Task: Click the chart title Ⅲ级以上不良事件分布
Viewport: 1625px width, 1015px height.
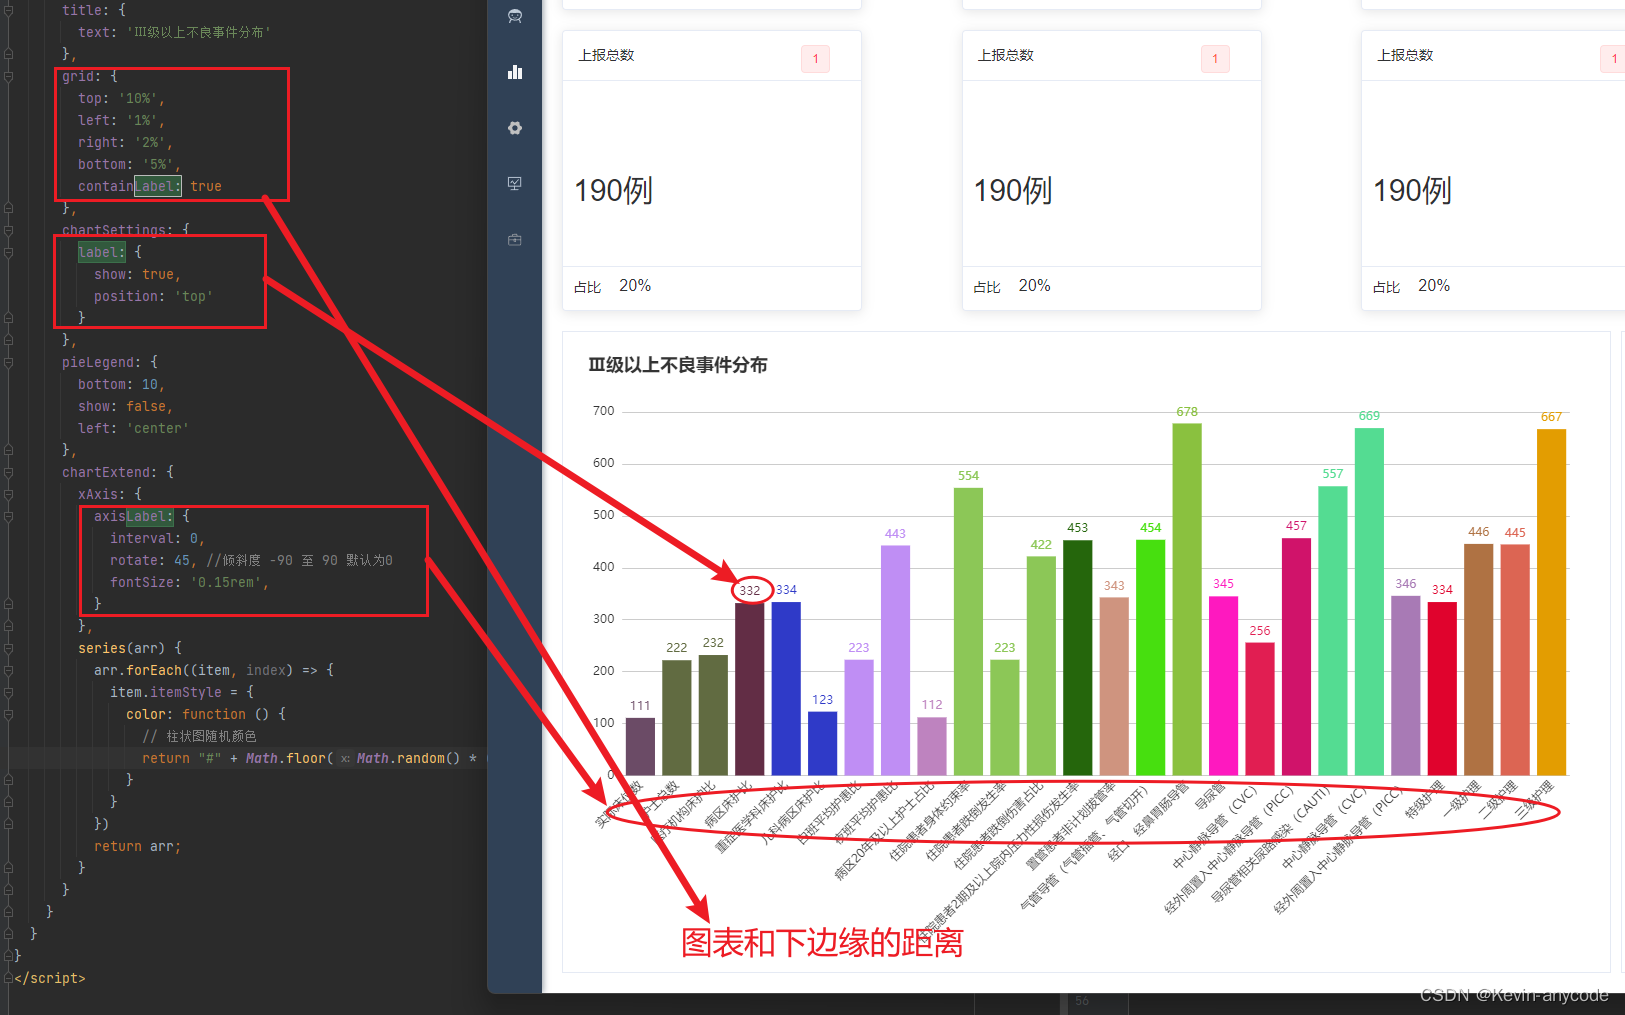Action: (x=678, y=365)
